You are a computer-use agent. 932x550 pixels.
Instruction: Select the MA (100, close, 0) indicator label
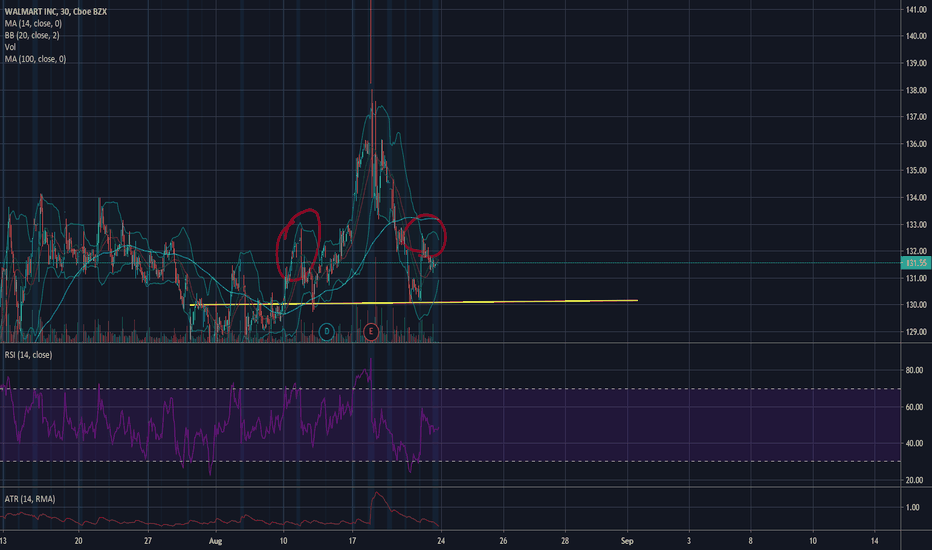(x=36, y=59)
